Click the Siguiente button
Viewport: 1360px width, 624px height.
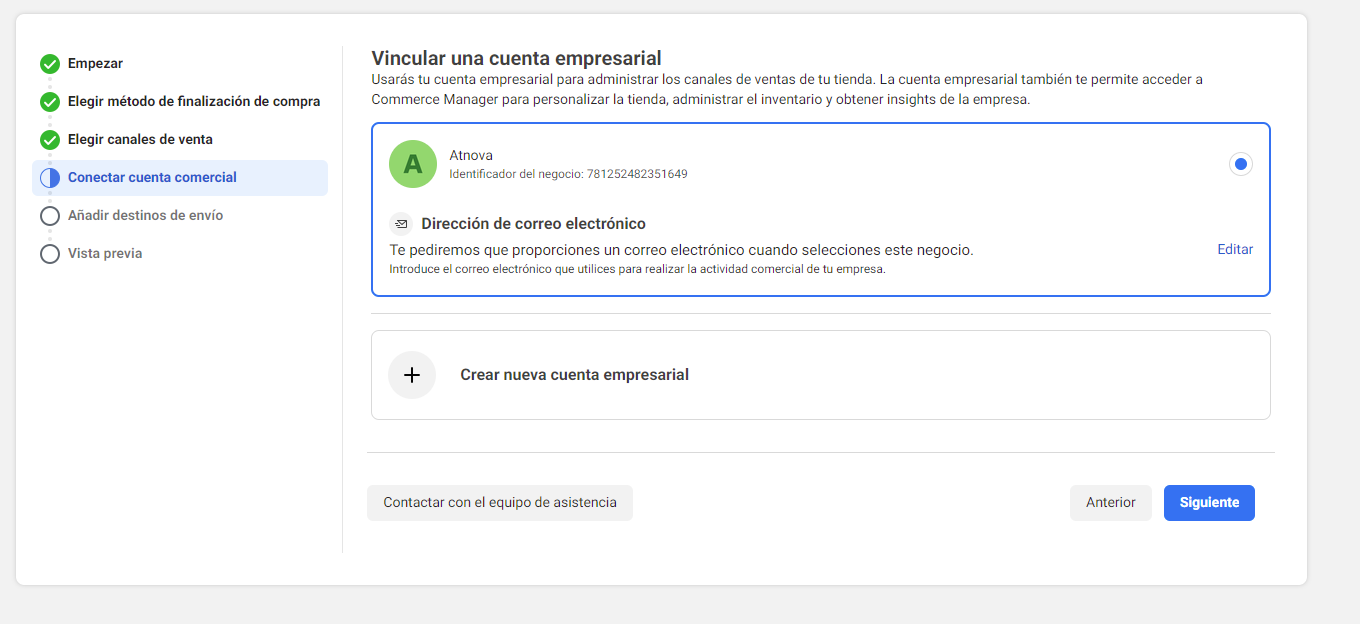tap(1209, 503)
